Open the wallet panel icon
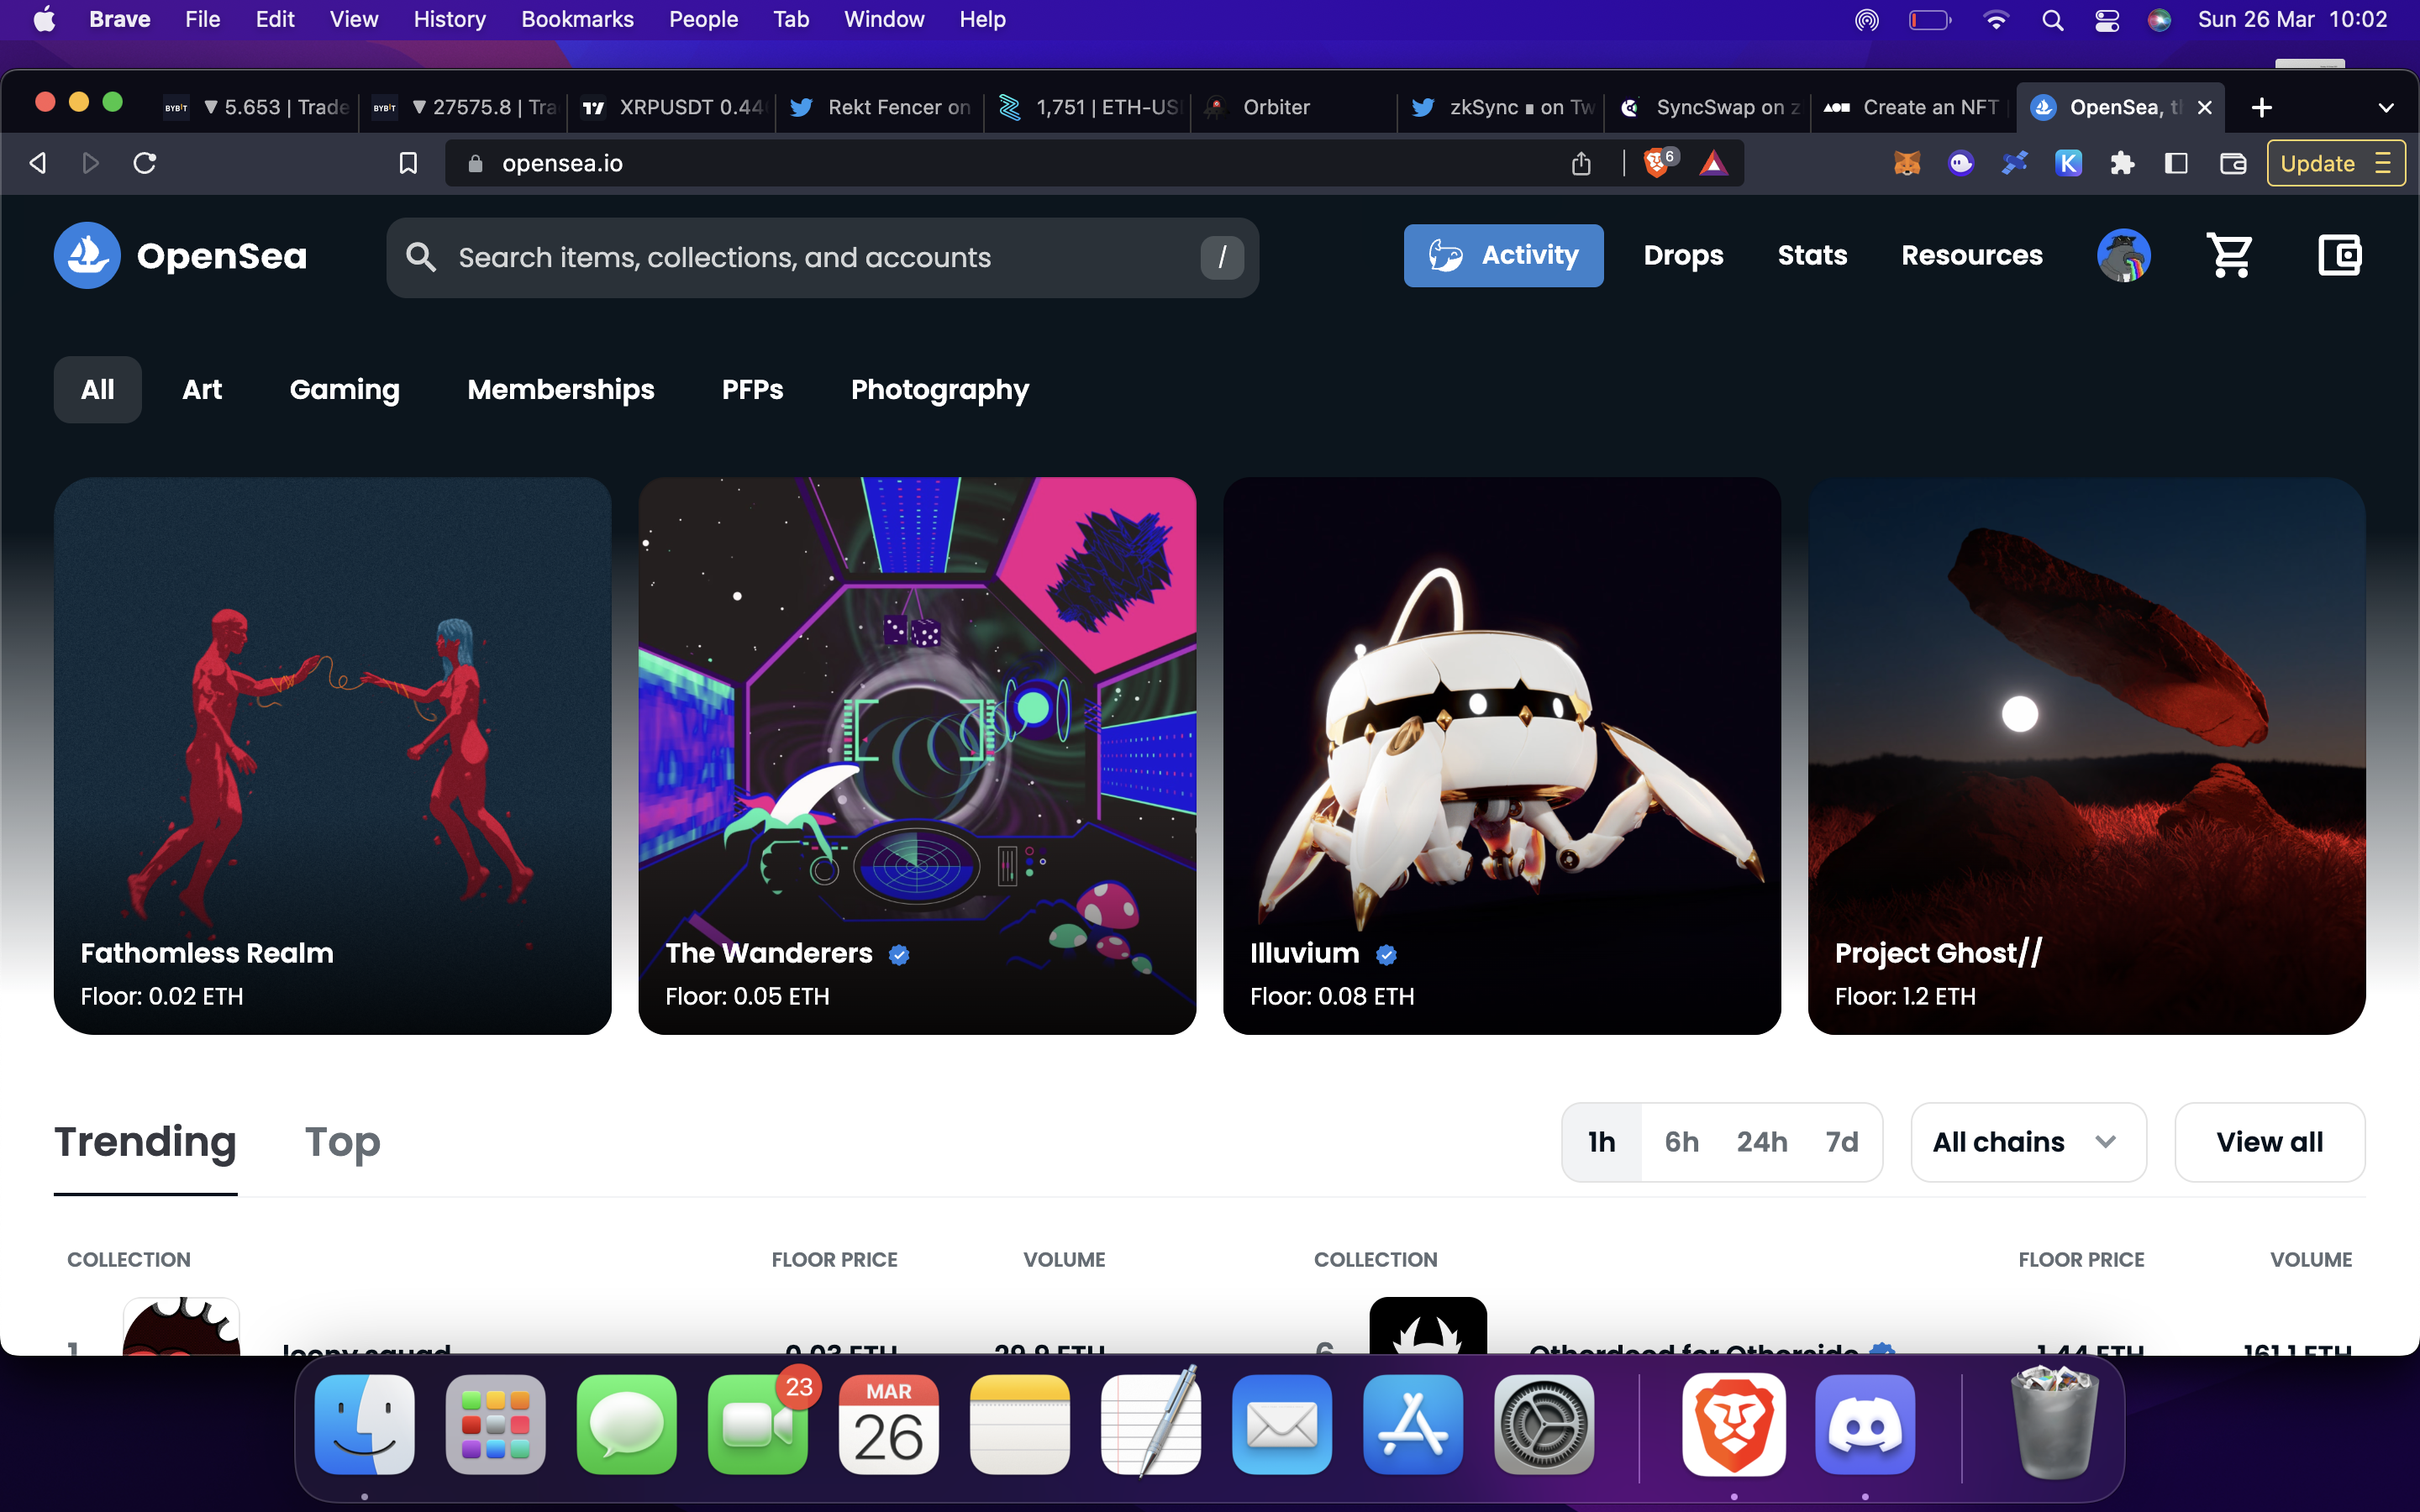 click(x=2339, y=256)
